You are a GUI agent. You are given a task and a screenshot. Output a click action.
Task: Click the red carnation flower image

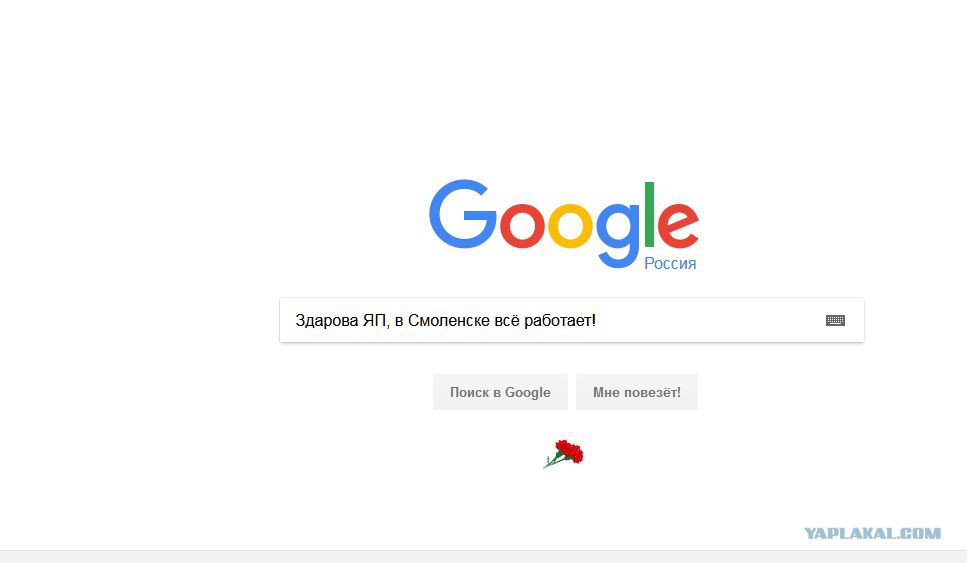pos(564,454)
